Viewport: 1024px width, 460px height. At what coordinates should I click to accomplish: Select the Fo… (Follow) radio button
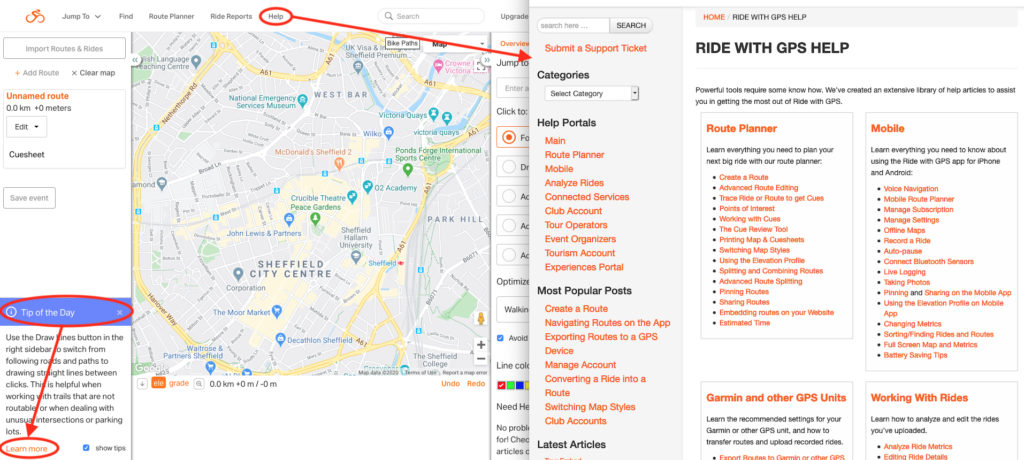pos(509,138)
